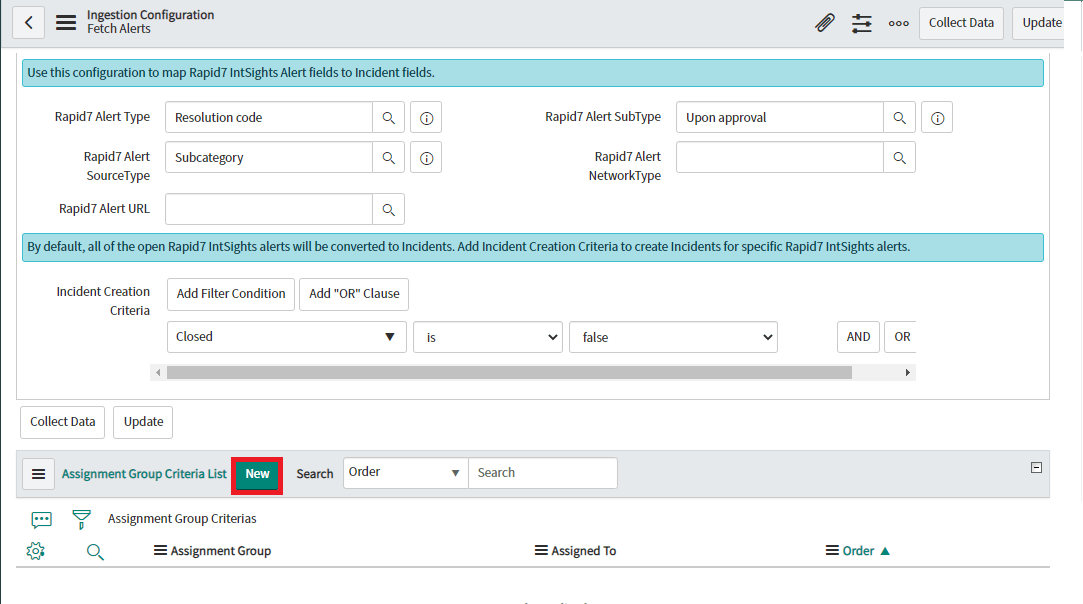Collapse the Assignment Group Criteria list

pos(1036,467)
